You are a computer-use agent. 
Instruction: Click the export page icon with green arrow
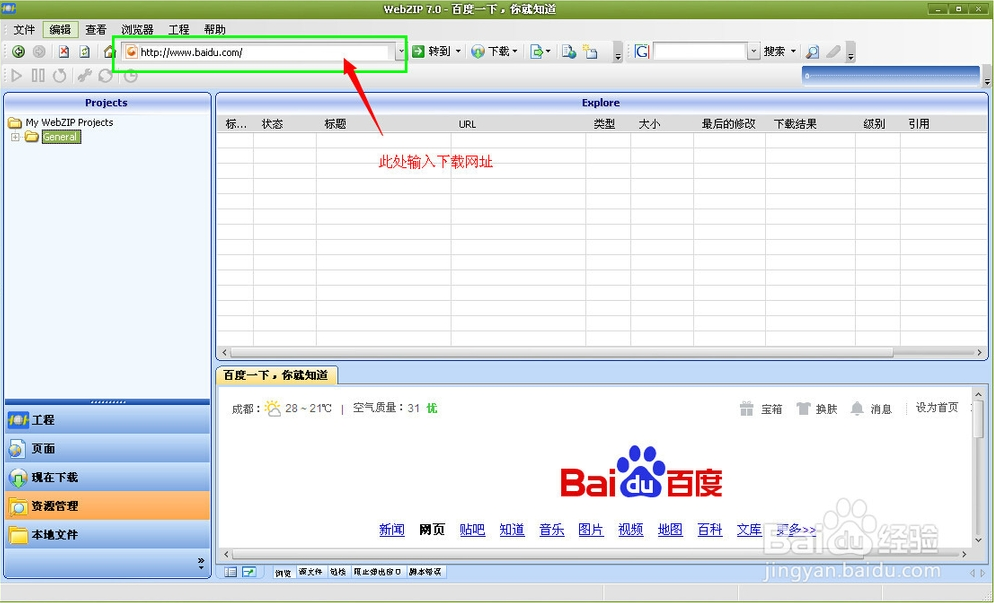(536, 51)
